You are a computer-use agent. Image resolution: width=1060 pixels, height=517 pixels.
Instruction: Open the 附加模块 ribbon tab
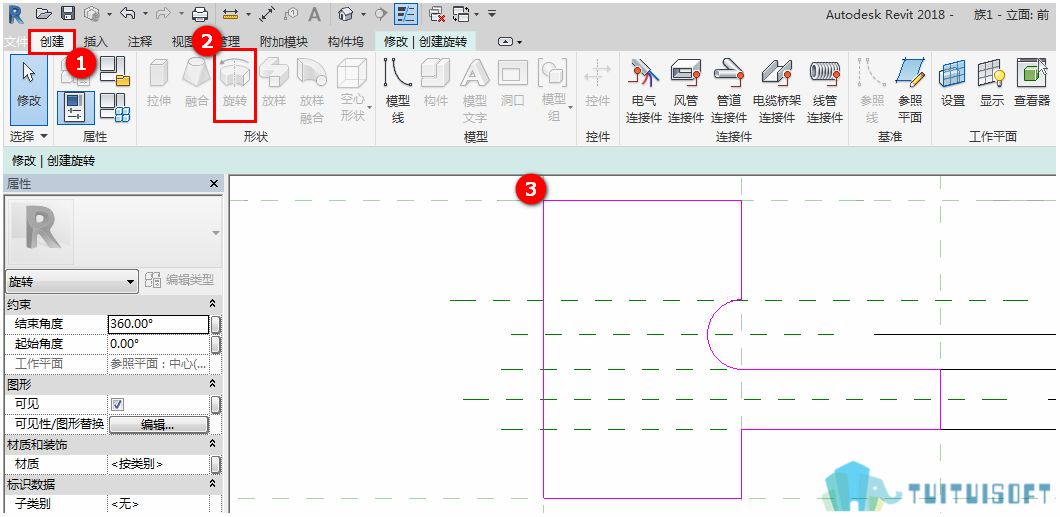(285, 42)
